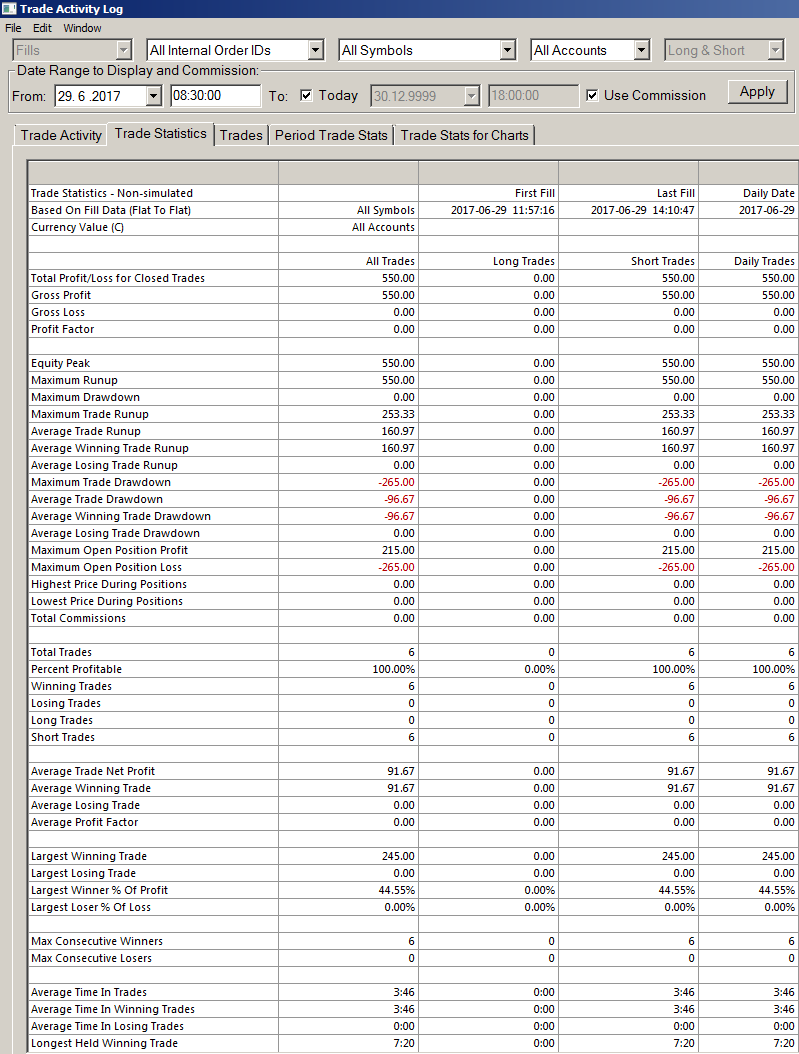Image resolution: width=799 pixels, height=1054 pixels.
Task: Open the From date picker dropdown
Action: coord(154,96)
